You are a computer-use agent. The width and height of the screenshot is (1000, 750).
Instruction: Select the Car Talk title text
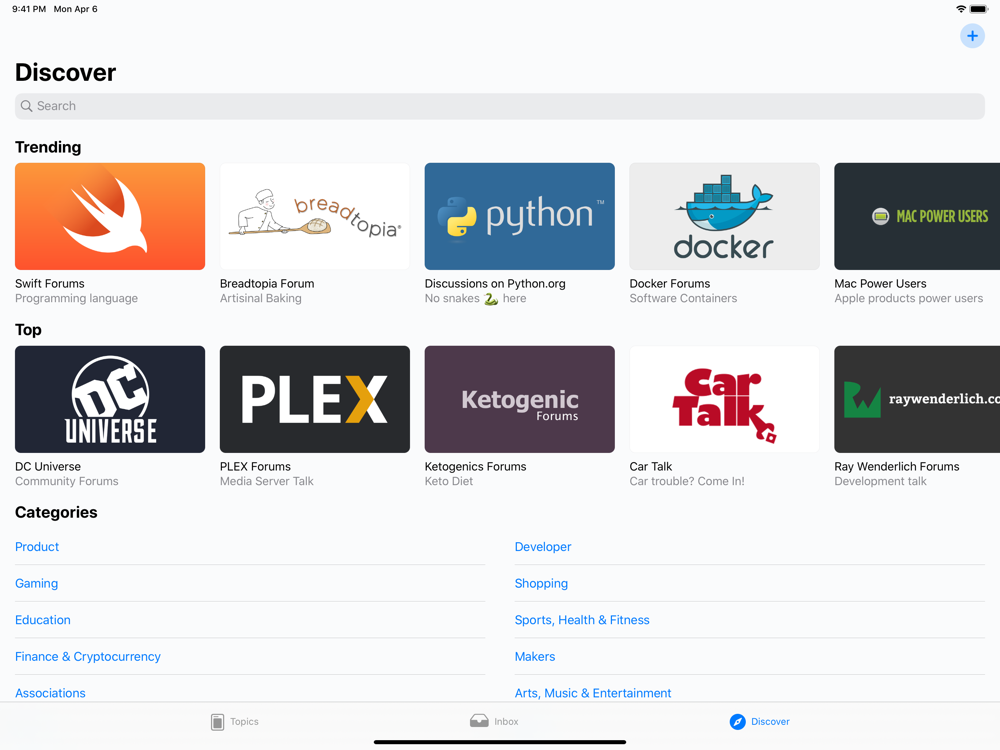point(651,466)
